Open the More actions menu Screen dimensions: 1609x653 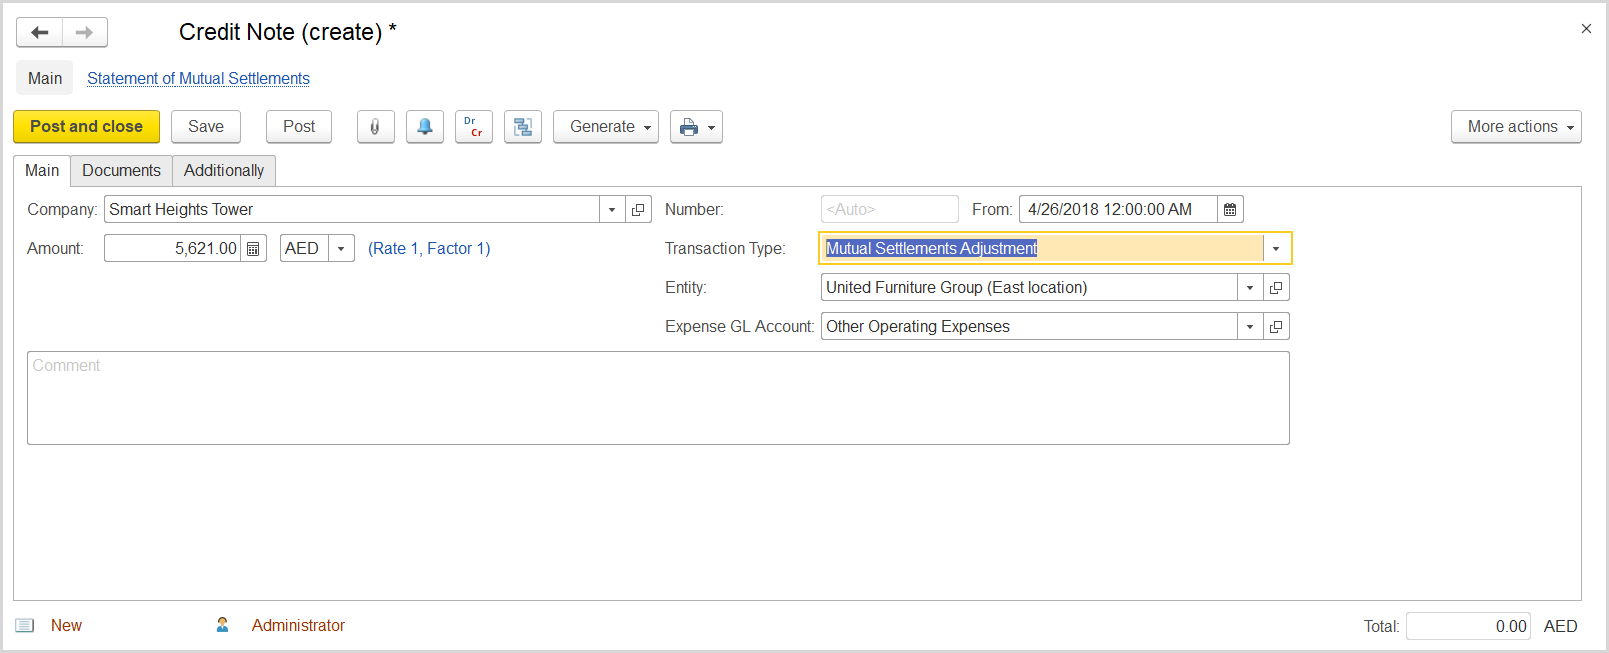[1516, 127]
